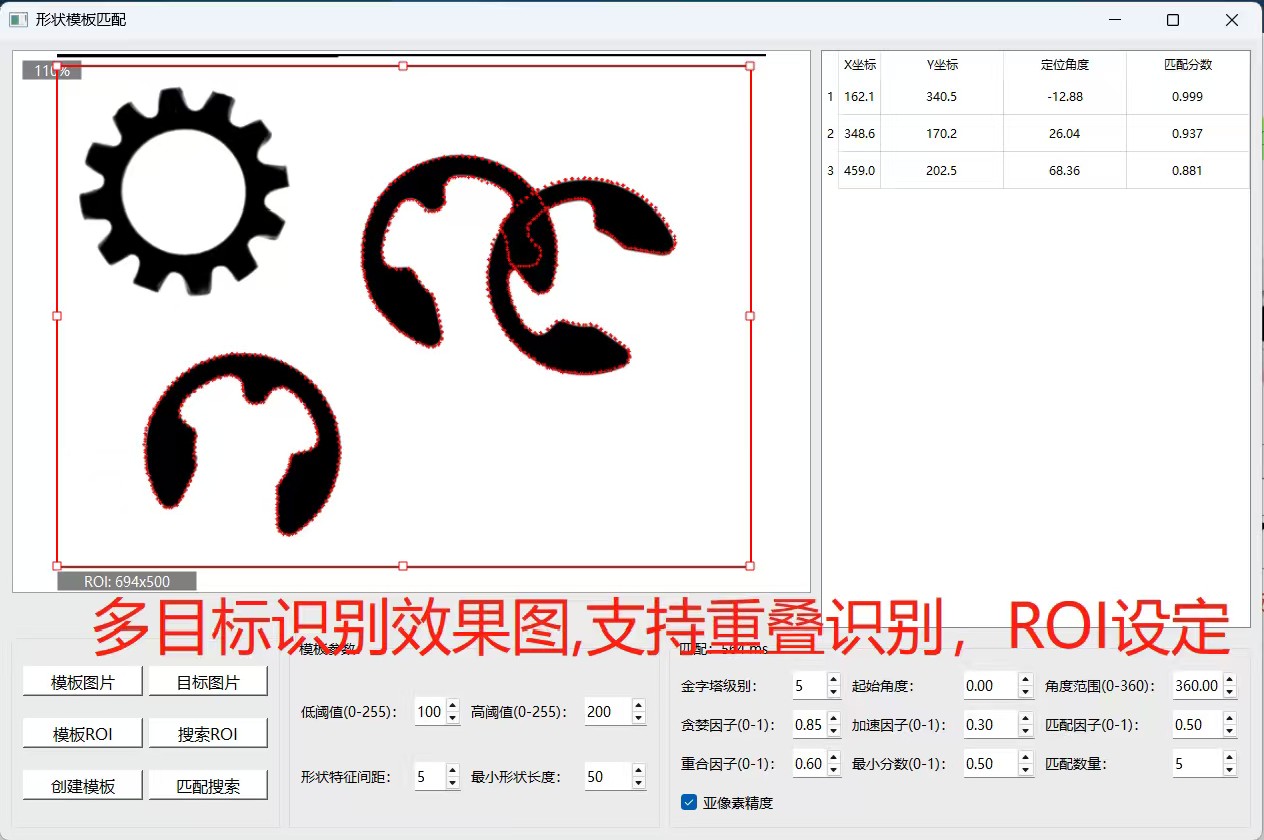Toggle the 亚像素精度 checkbox
The height and width of the screenshot is (840, 1264).
(x=689, y=802)
